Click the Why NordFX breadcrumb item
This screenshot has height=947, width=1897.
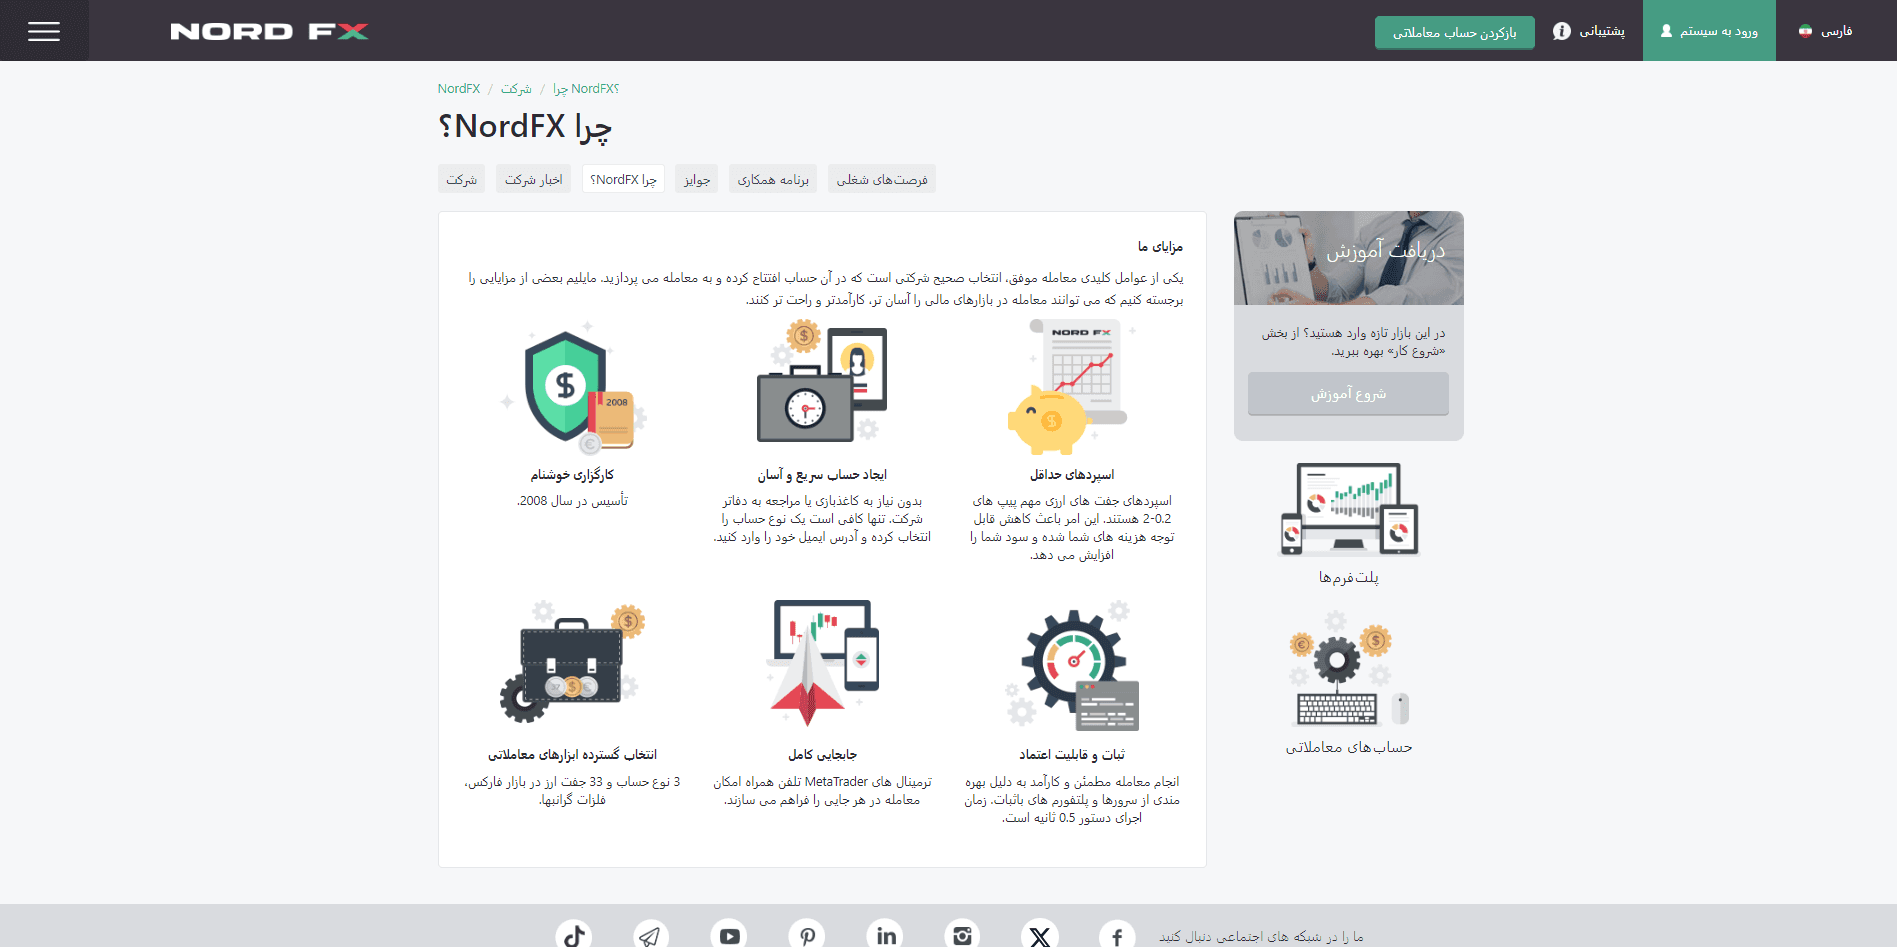[x=586, y=89]
